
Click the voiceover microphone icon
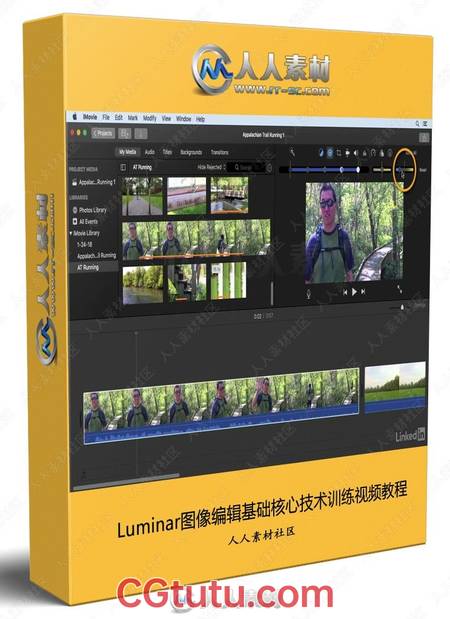click(309, 293)
